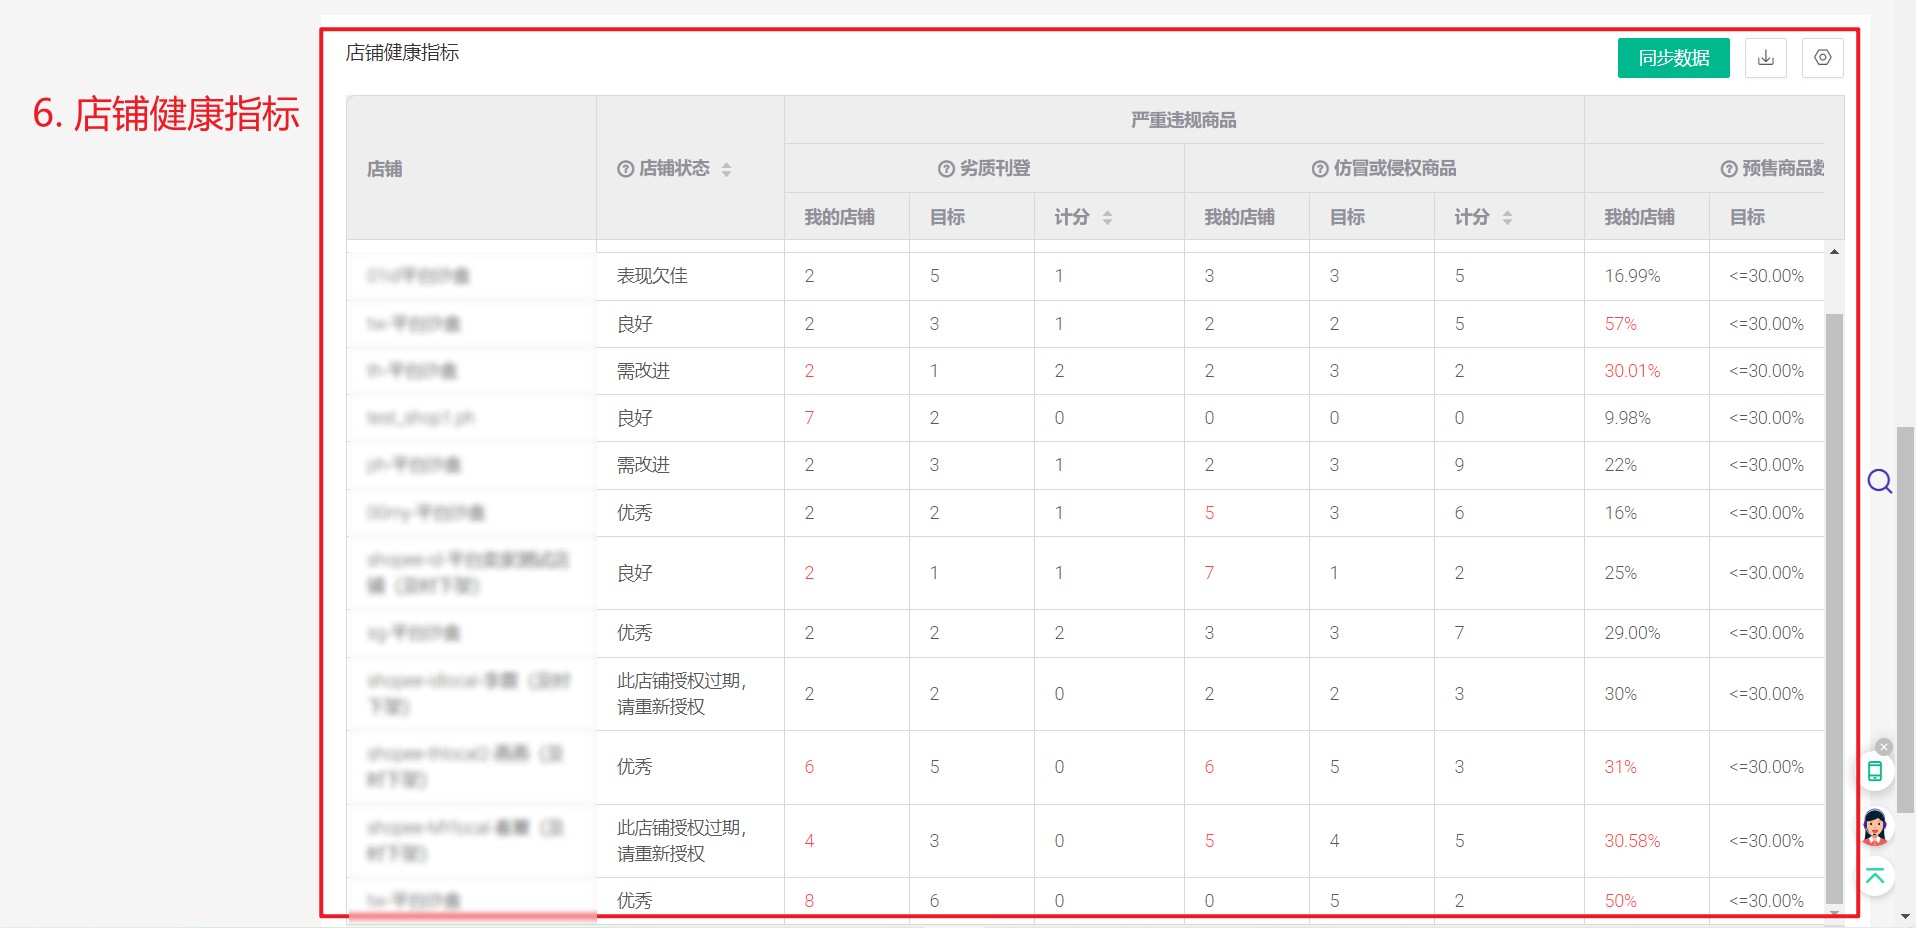
Task: Click the purple search magnifier icon
Action: [1879, 482]
